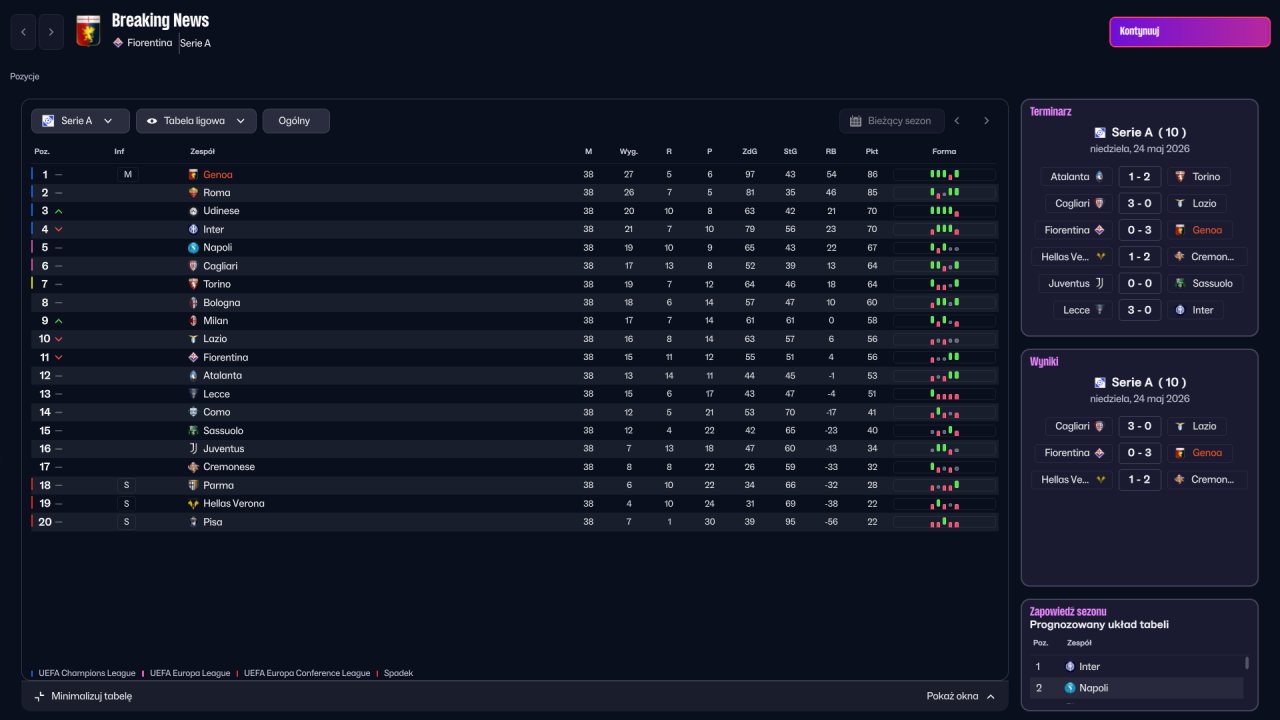The height and width of the screenshot is (720, 1280).
Task: Click the Terminarz panel heading
Action: [1050, 112]
